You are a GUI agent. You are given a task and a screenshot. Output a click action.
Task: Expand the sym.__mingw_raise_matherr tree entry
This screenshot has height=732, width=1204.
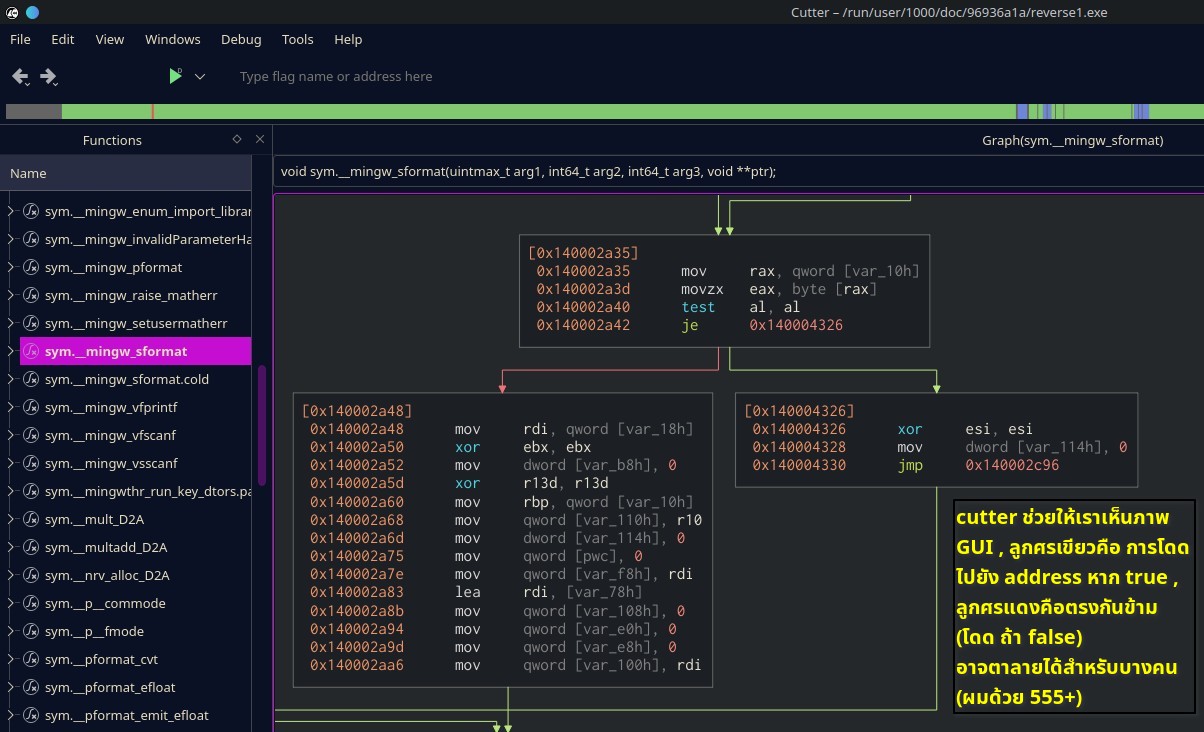coord(11,296)
